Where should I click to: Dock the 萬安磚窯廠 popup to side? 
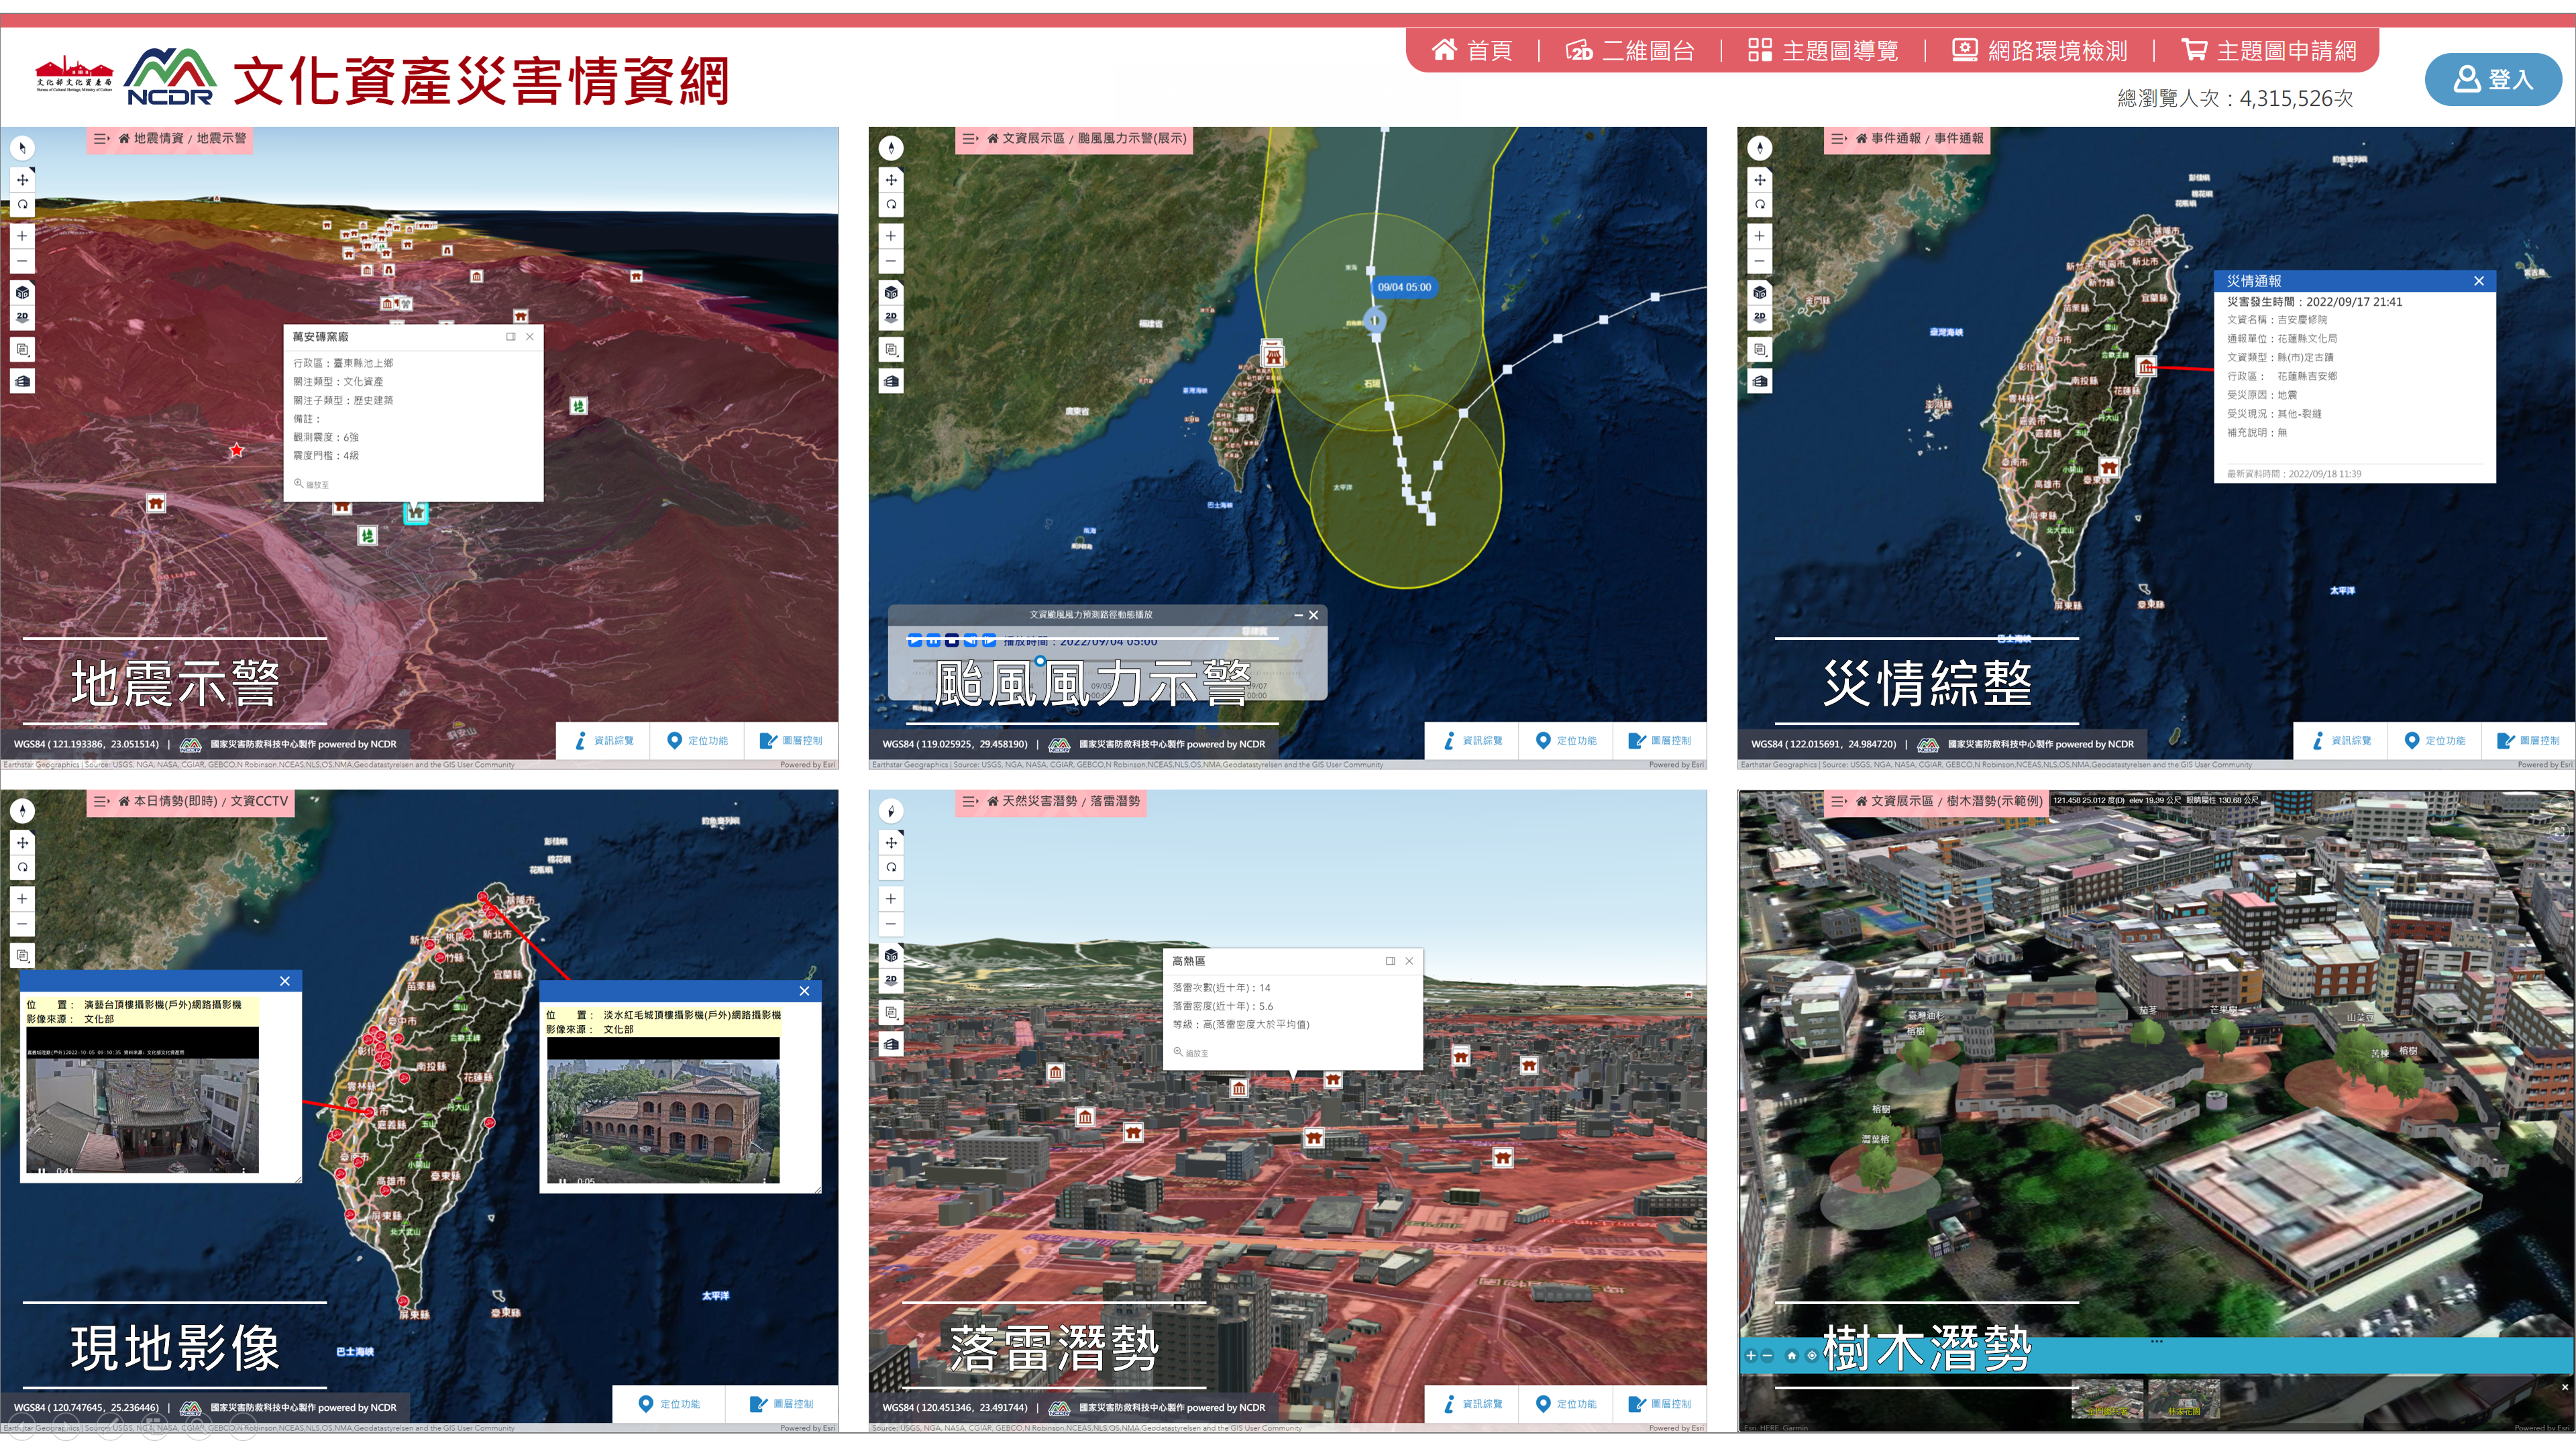[511, 337]
